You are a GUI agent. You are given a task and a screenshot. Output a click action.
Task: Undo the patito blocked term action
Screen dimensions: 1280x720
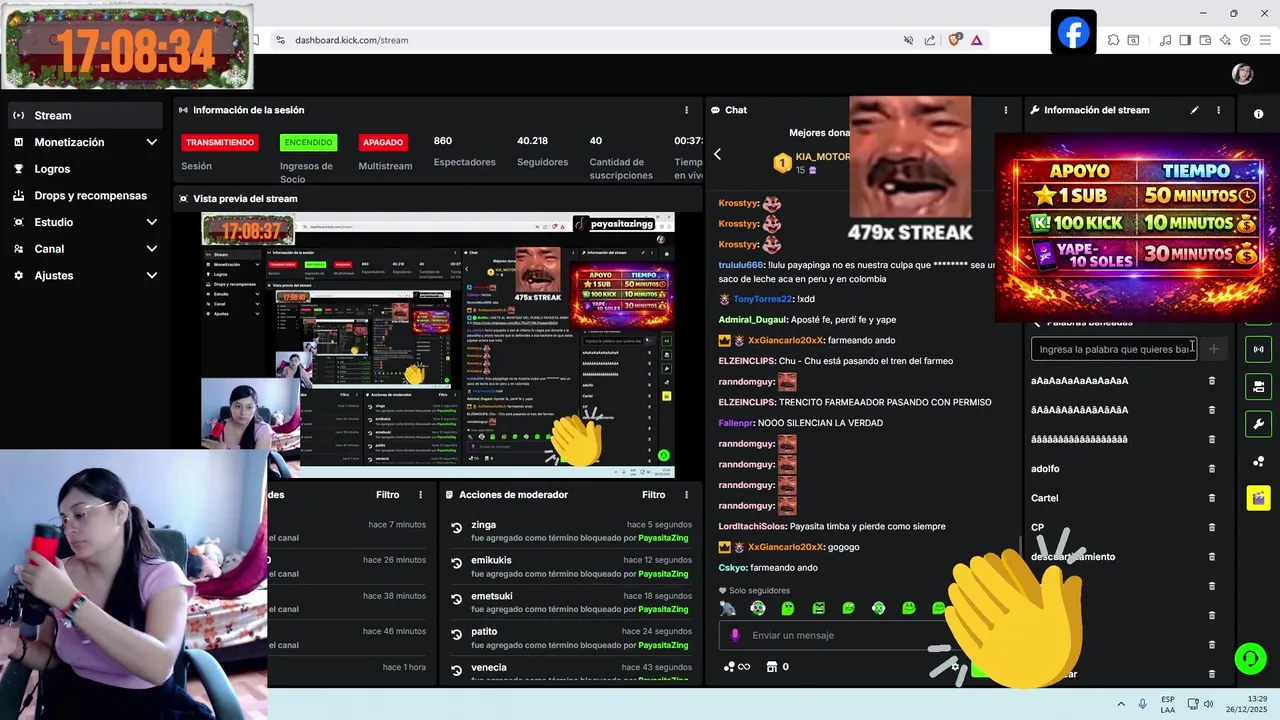pos(456,637)
